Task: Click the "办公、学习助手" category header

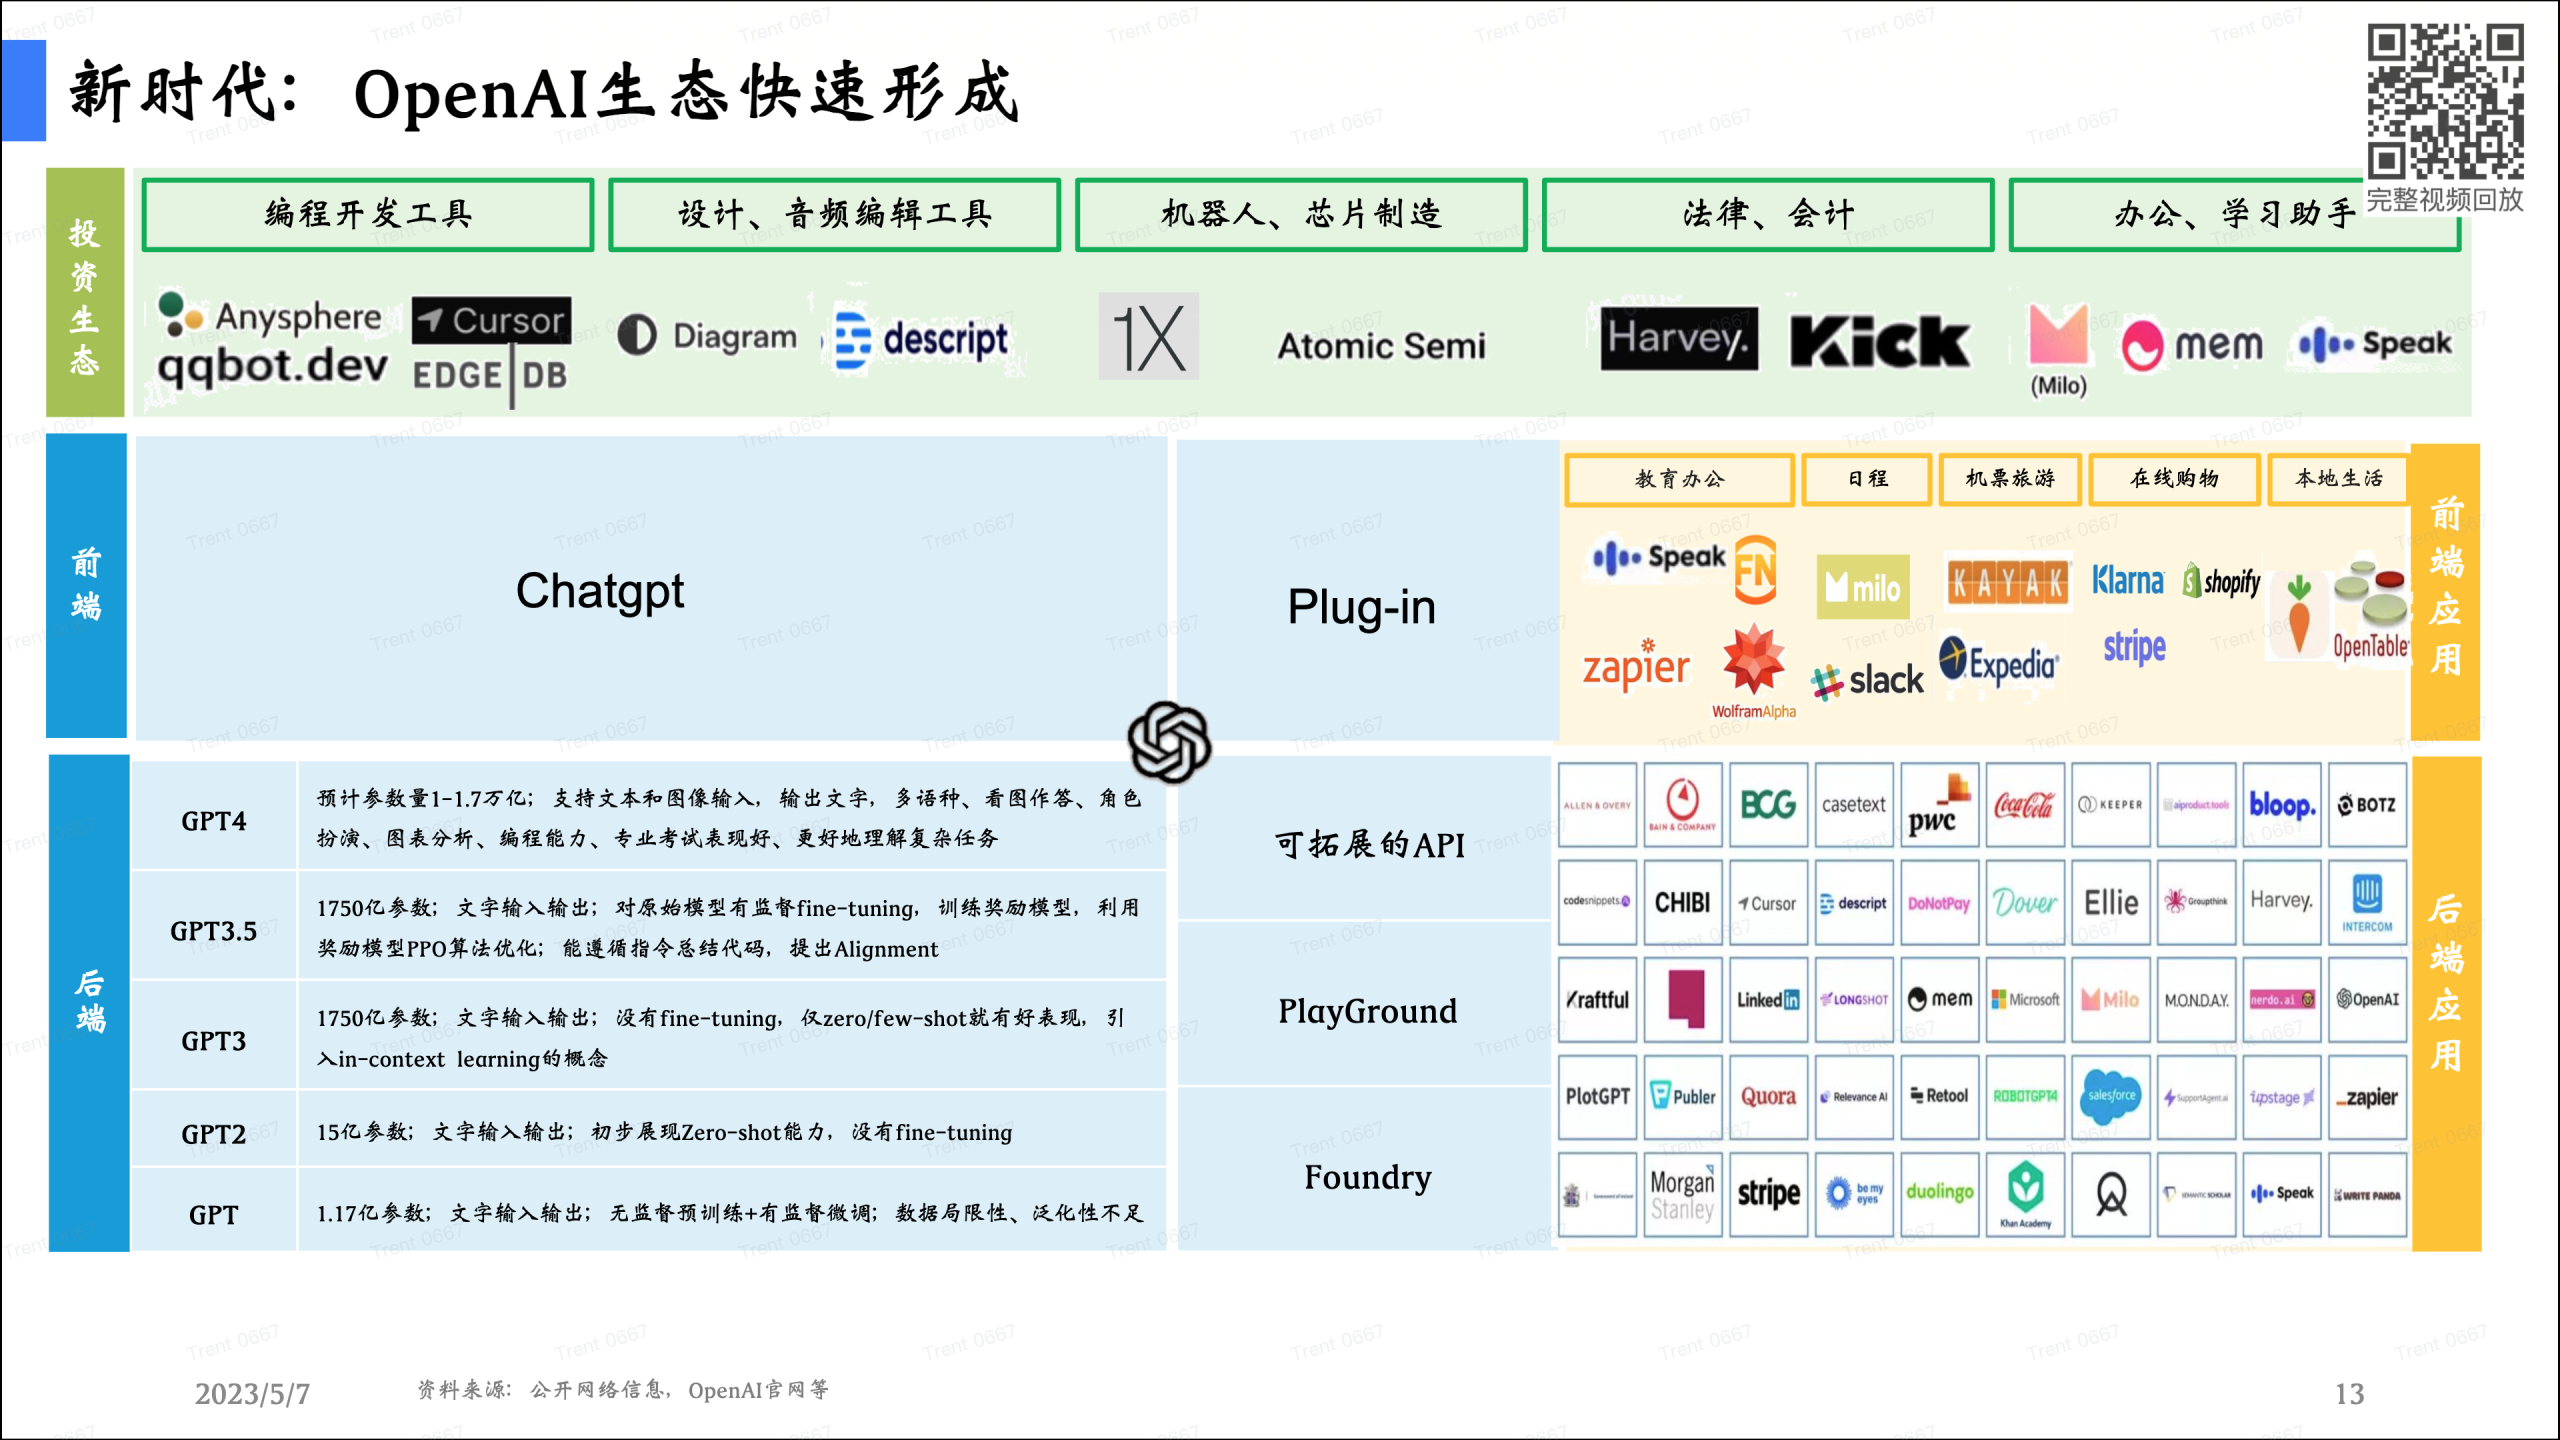Action: click(x=2235, y=214)
